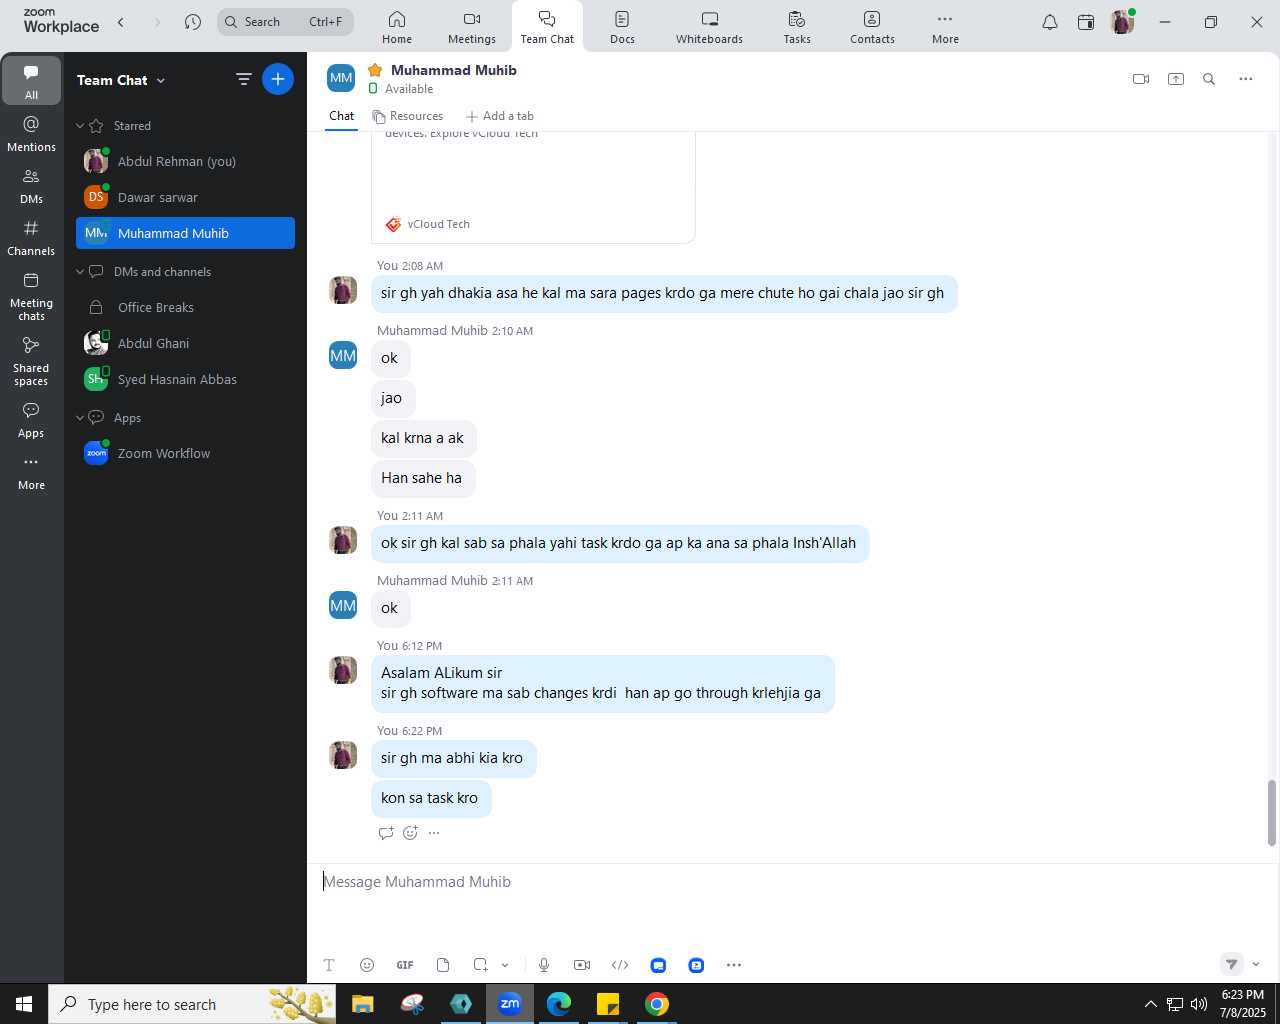
Task: Open more composer tools ellipsis
Action: (x=734, y=965)
